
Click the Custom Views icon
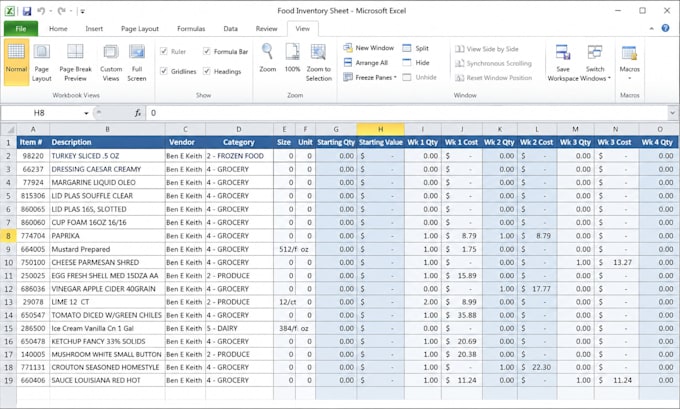[x=111, y=52]
